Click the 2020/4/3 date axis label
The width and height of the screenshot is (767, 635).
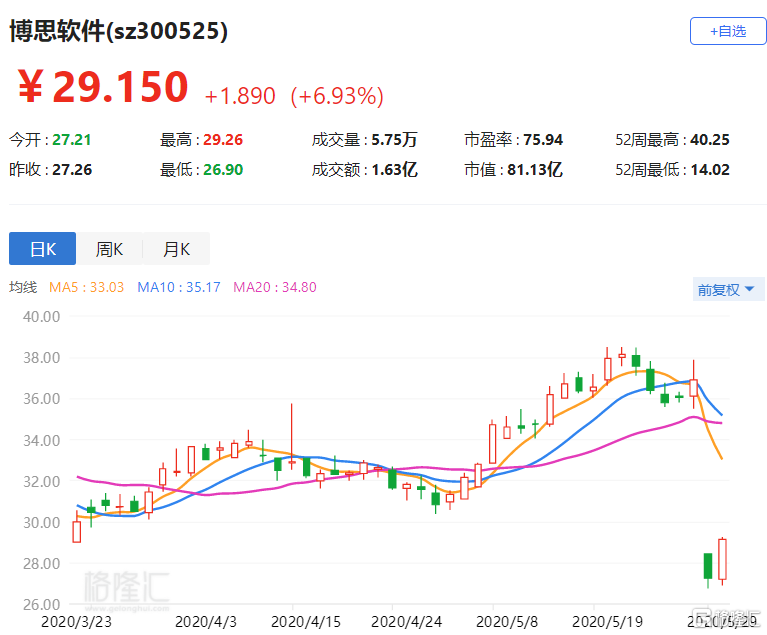(x=205, y=622)
